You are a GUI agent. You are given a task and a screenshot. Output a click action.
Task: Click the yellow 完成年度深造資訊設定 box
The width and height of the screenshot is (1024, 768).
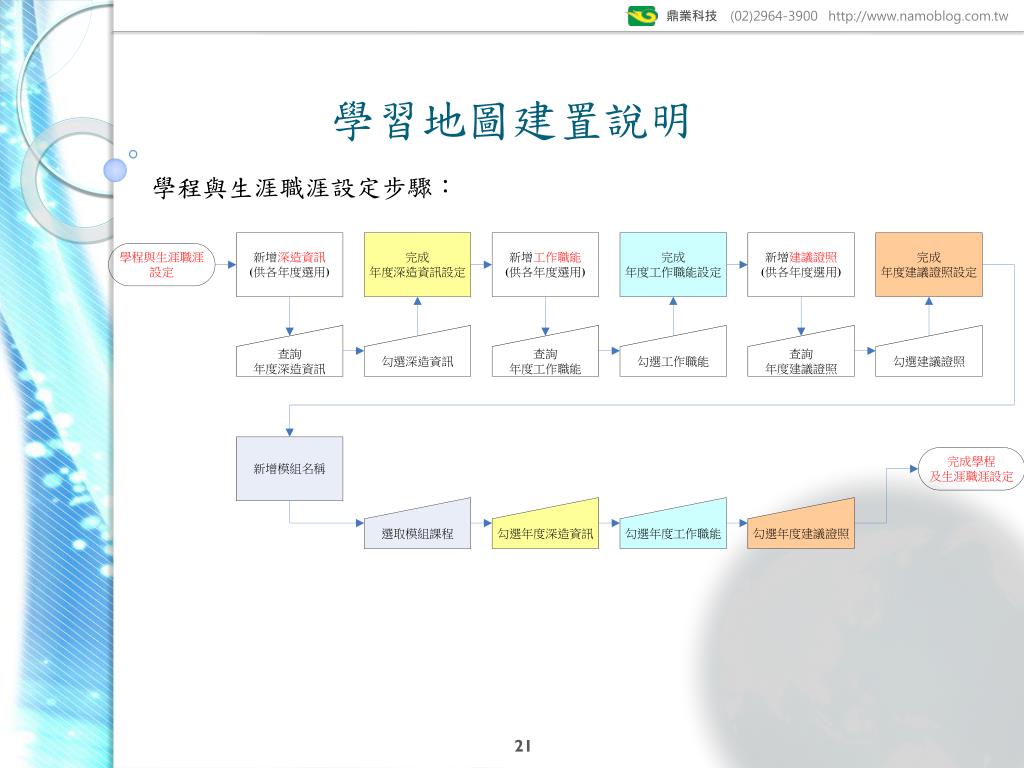(x=417, y=264)
